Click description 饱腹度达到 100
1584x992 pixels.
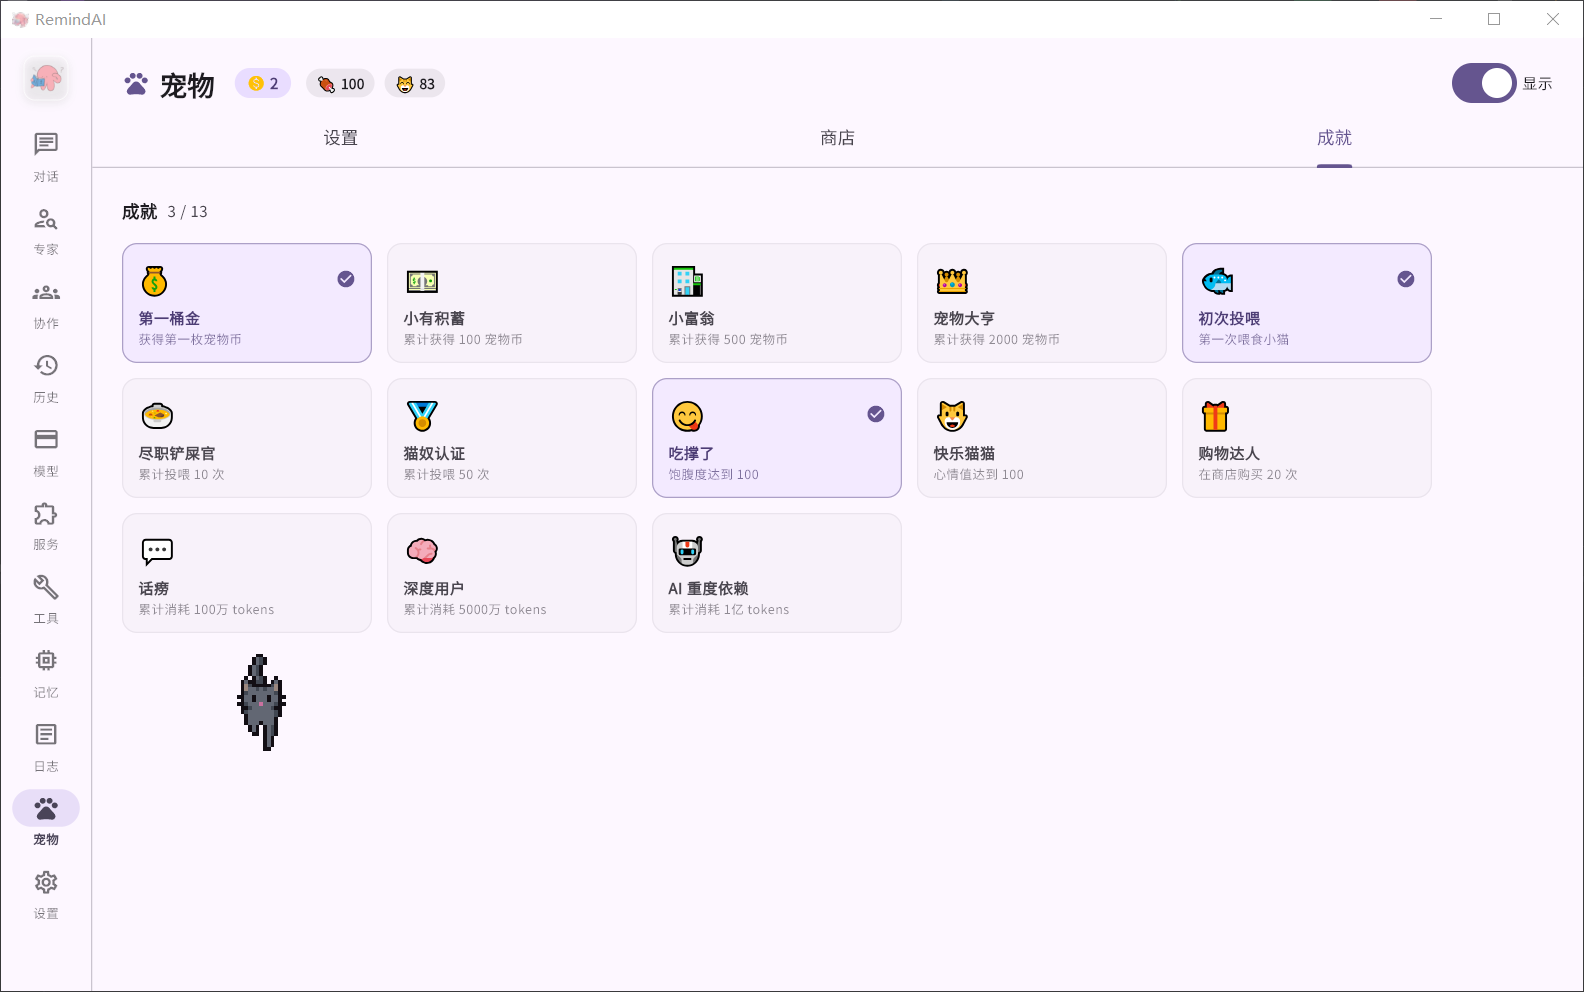pyautogui.click(x=714, y=475)
